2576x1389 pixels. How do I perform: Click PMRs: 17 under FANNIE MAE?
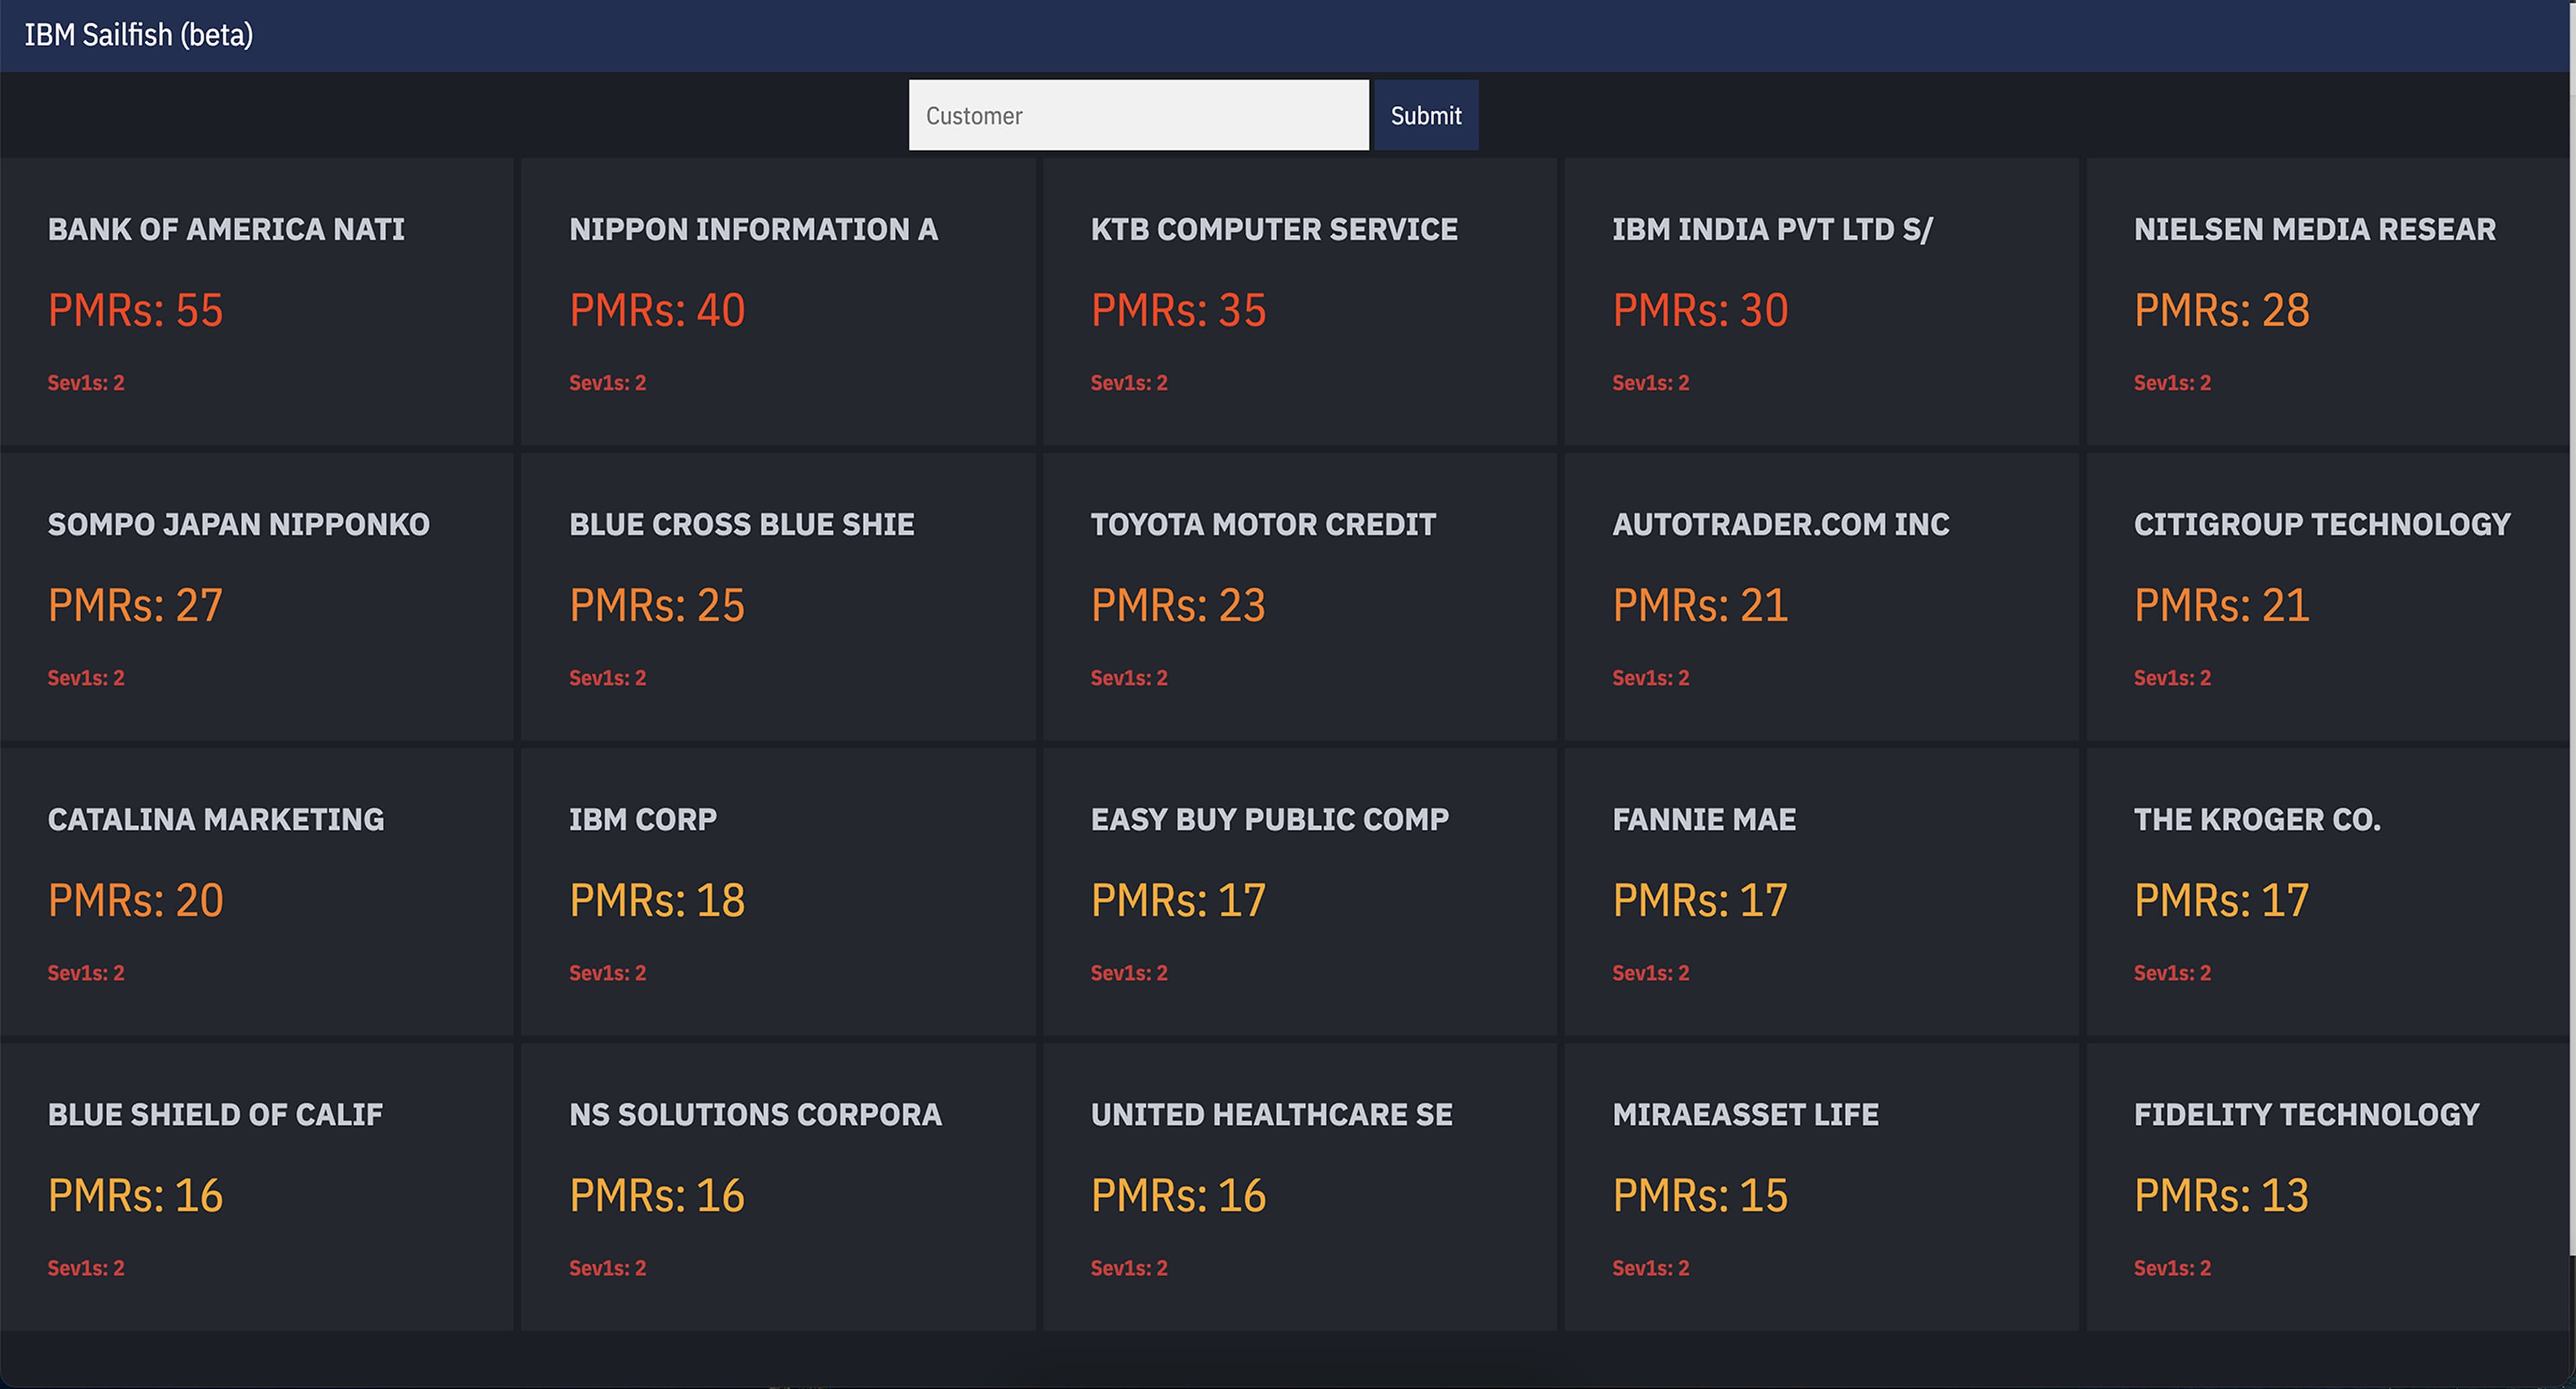(x=1700, y=900)
